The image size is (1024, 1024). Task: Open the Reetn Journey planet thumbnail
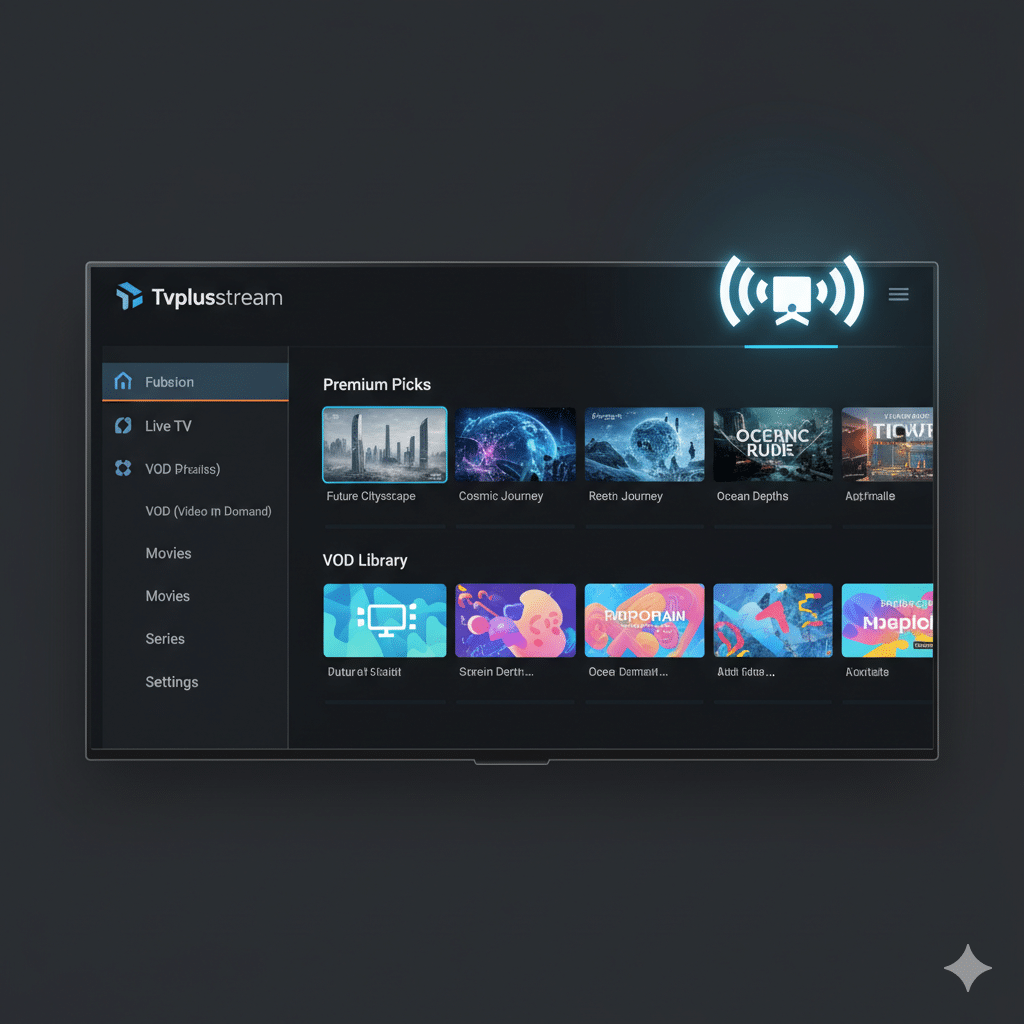coord(644,445)
